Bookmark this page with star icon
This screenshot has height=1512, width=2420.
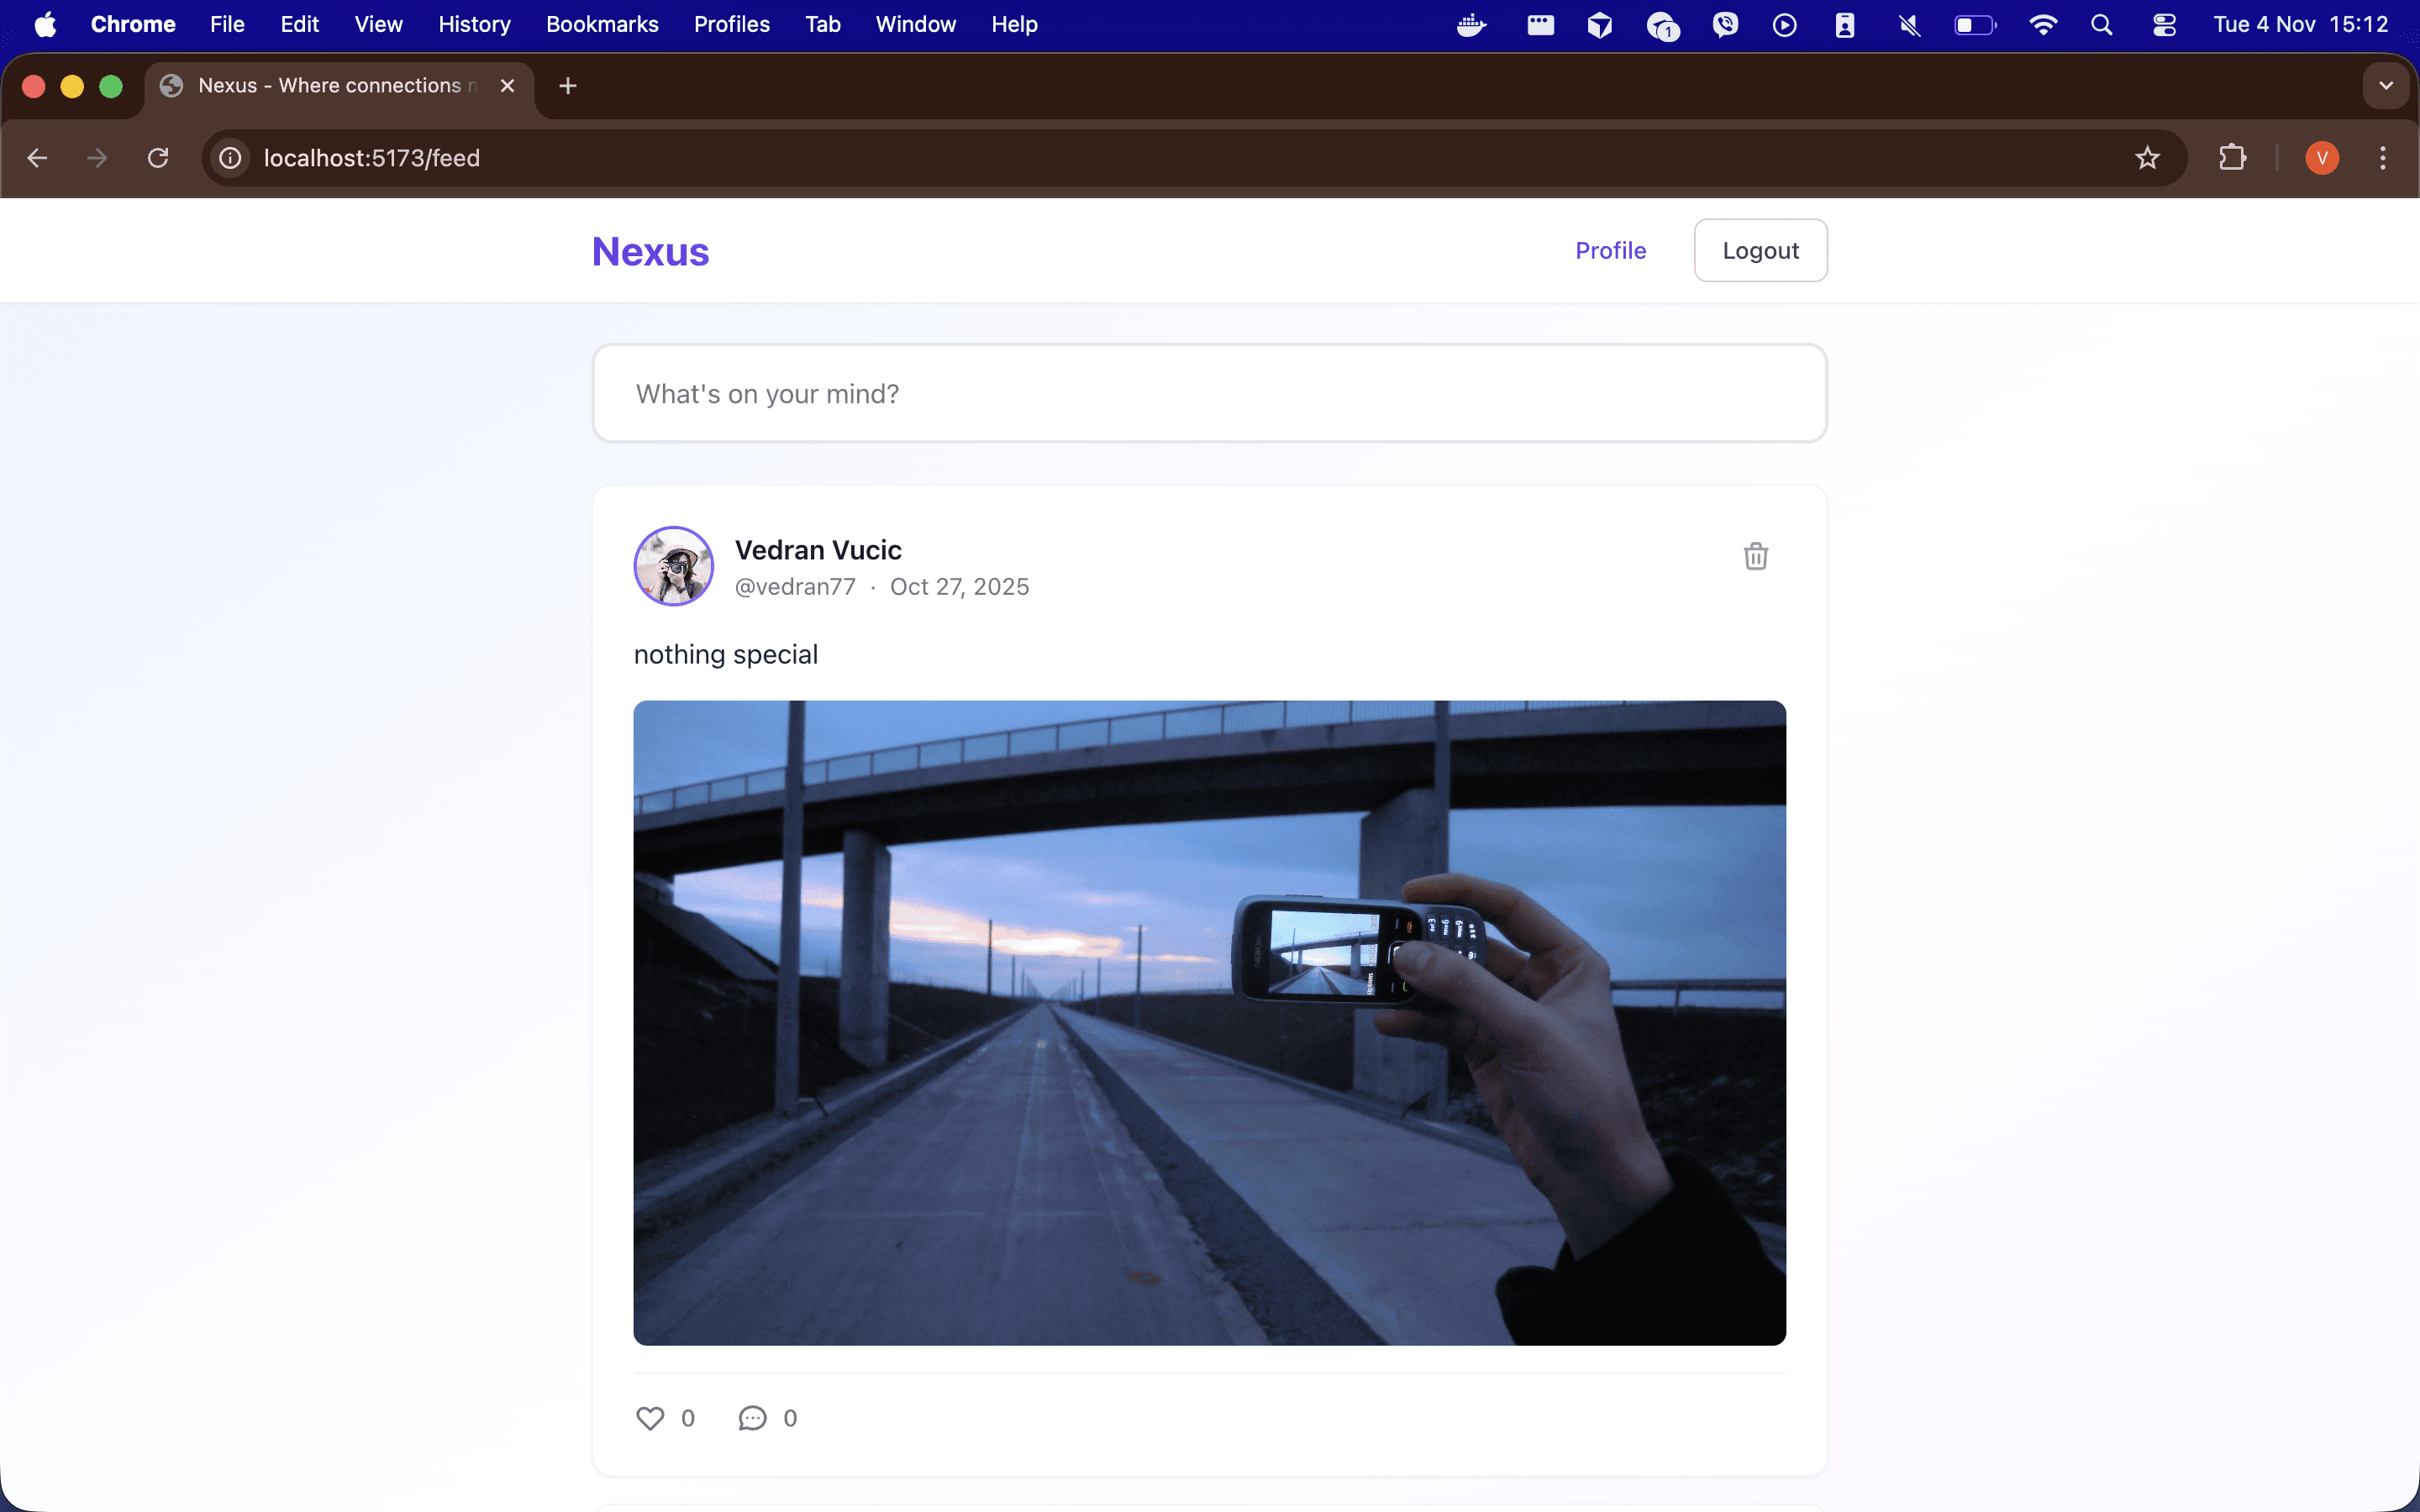point(2147,158)
